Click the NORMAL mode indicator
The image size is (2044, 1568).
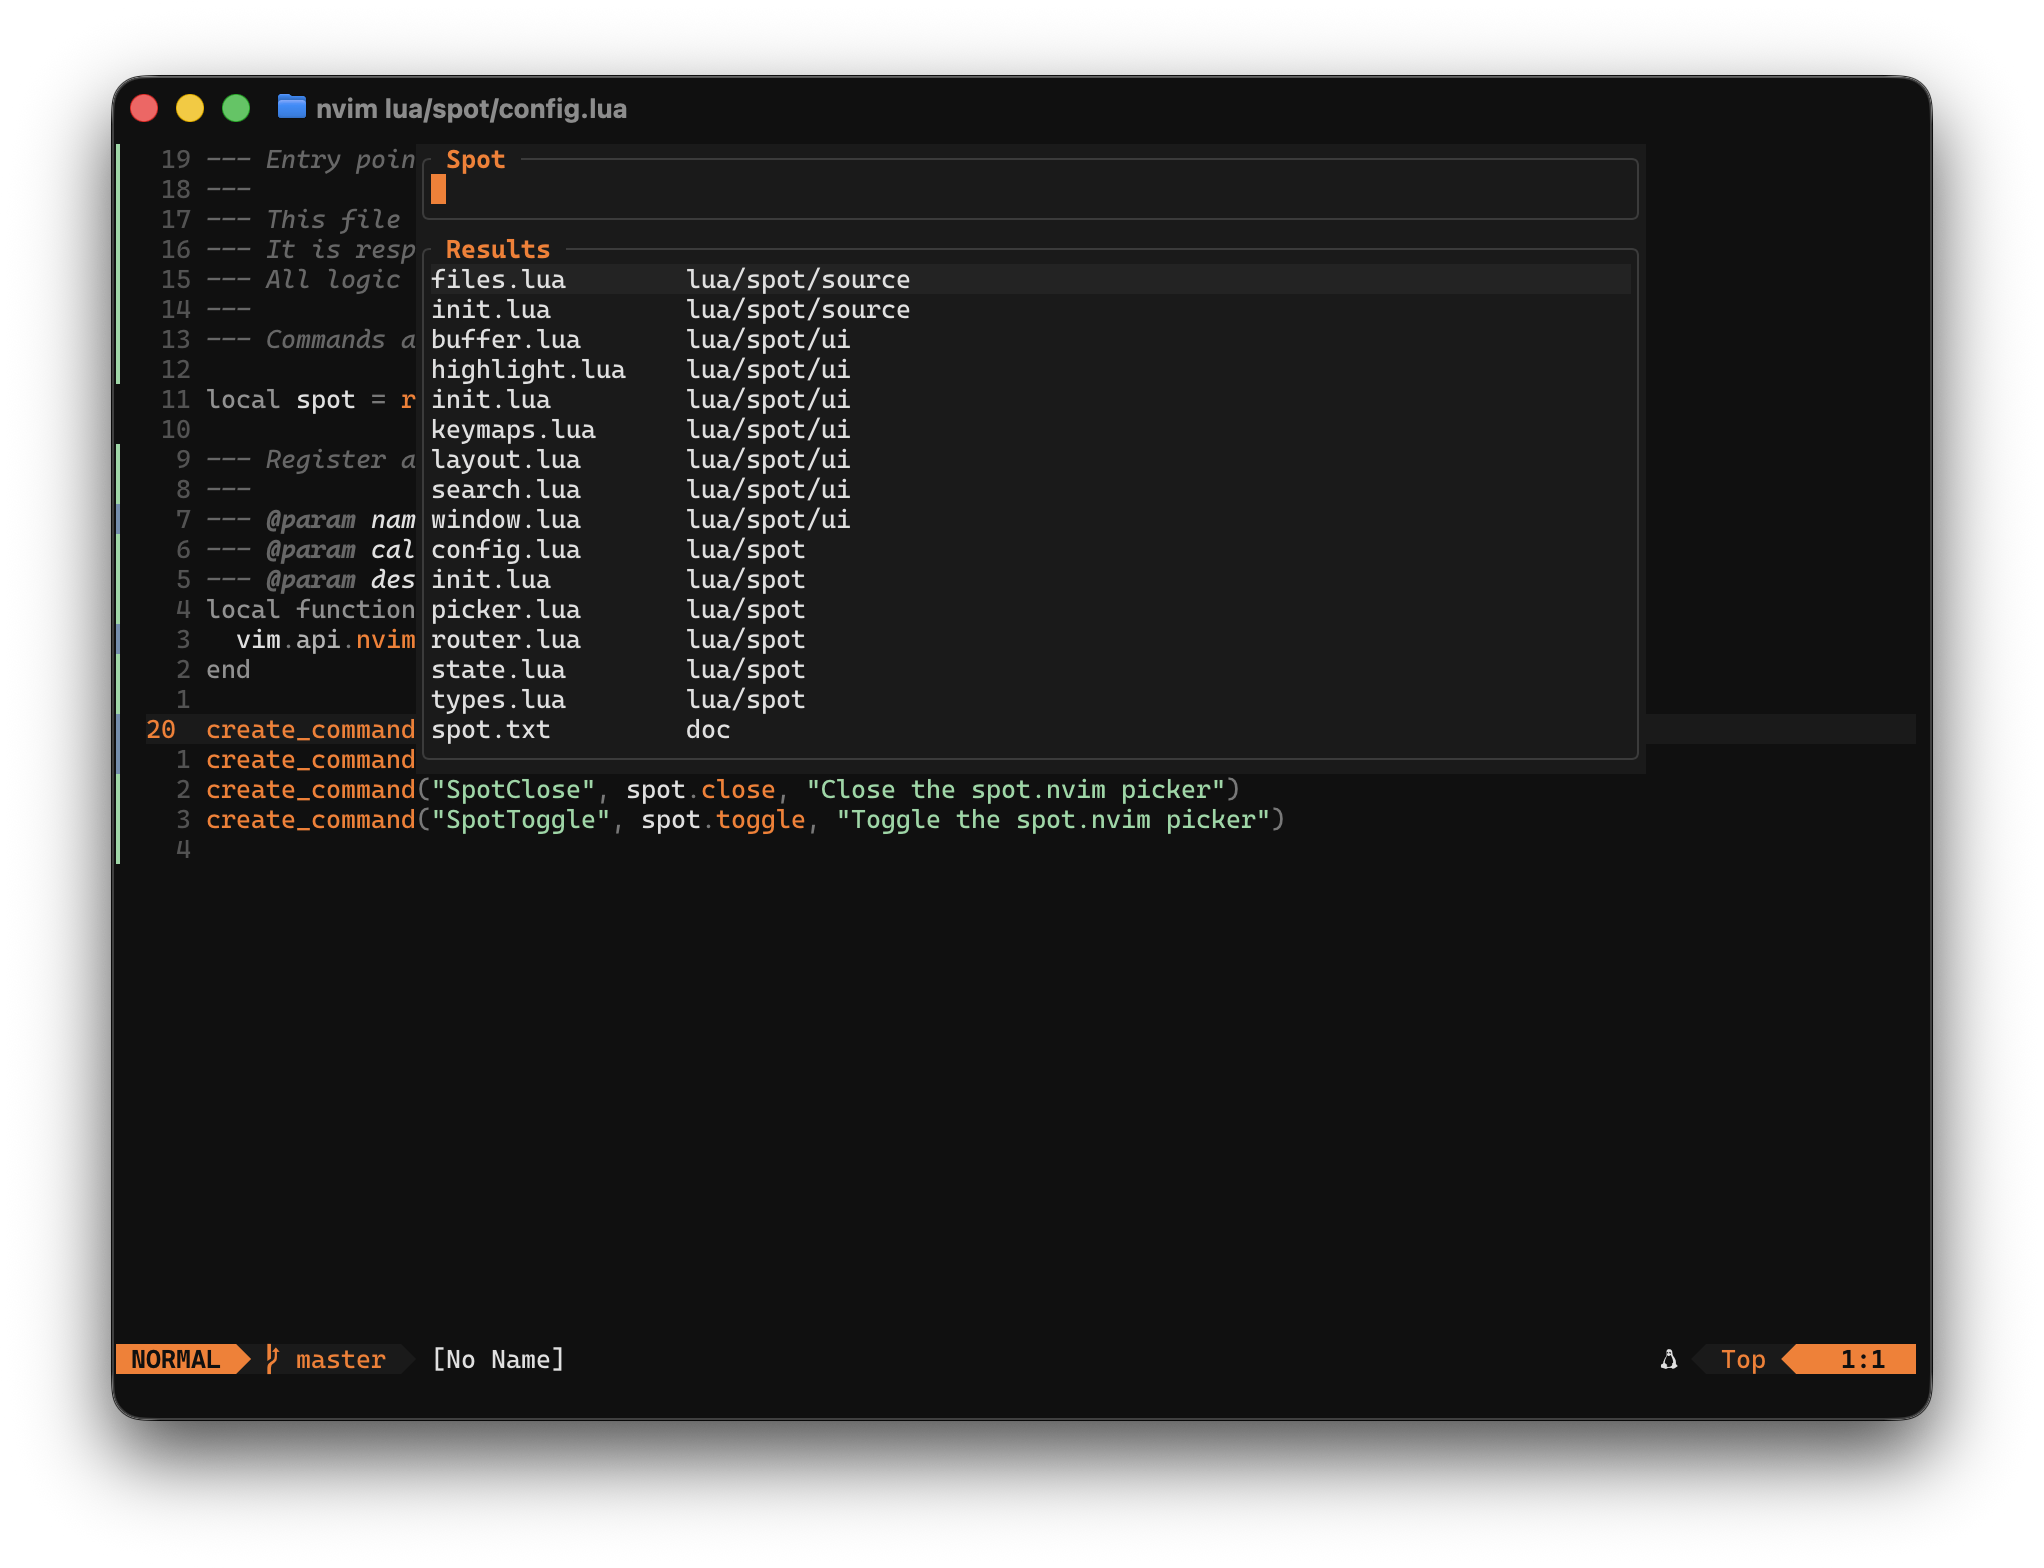(175, 1359)
